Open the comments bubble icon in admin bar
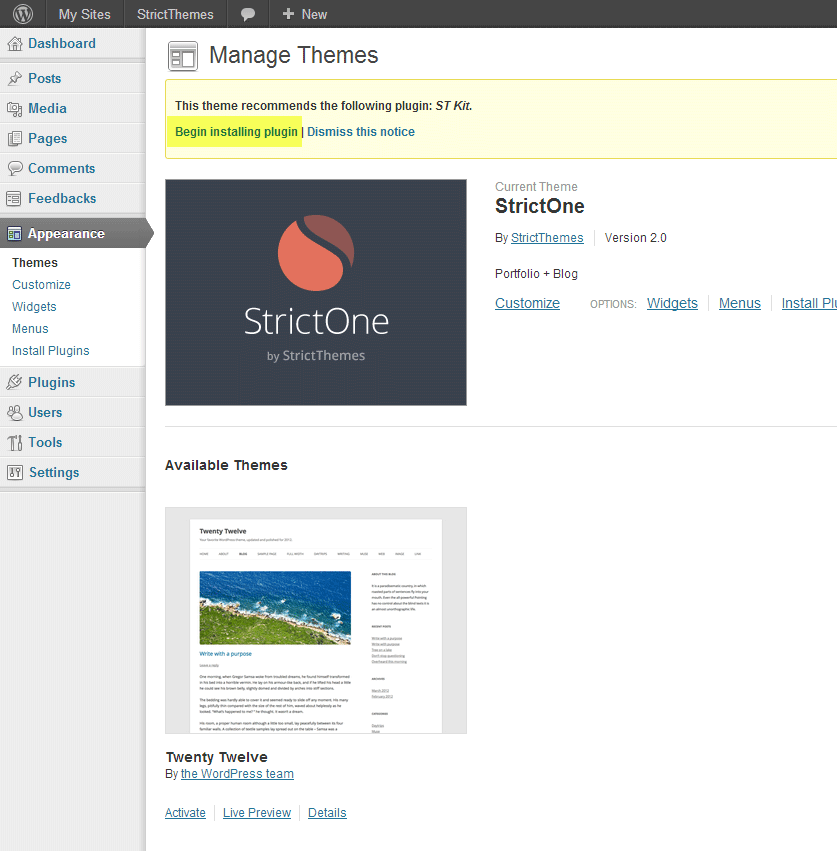 [248, 14]
